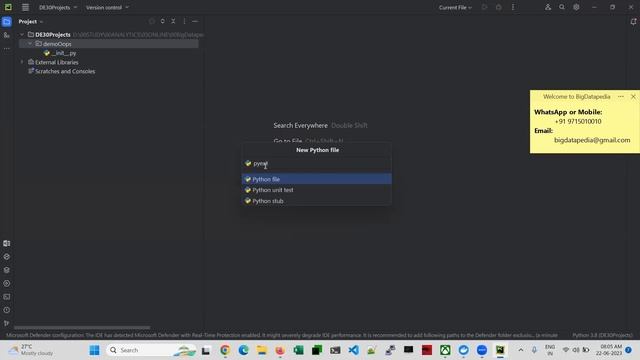Image resolution: width=640 pixels, height=360 pixels.
Task: Click the +91 9715010010 phone number
Action: (578, 121)
